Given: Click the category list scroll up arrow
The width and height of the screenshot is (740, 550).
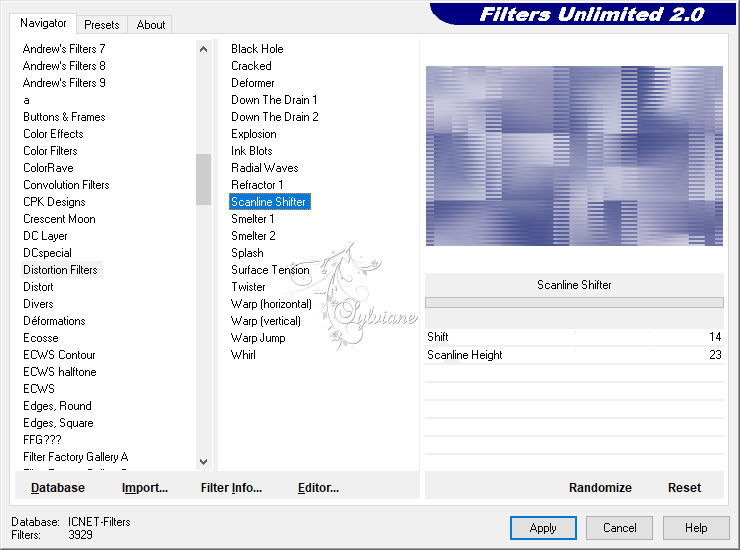Looking at the screenshot, I should click(x=203, y=49).
